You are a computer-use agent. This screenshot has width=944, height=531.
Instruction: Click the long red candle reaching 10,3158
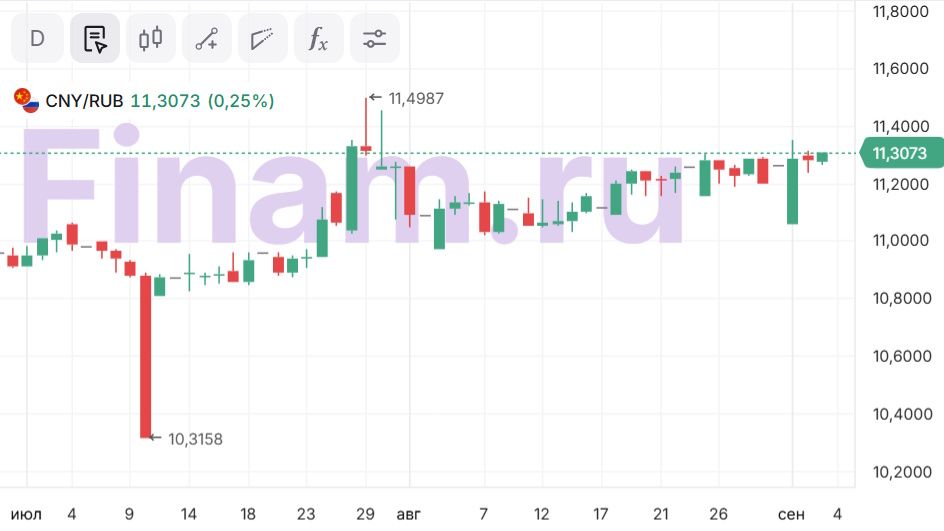(x=146, y=355)
